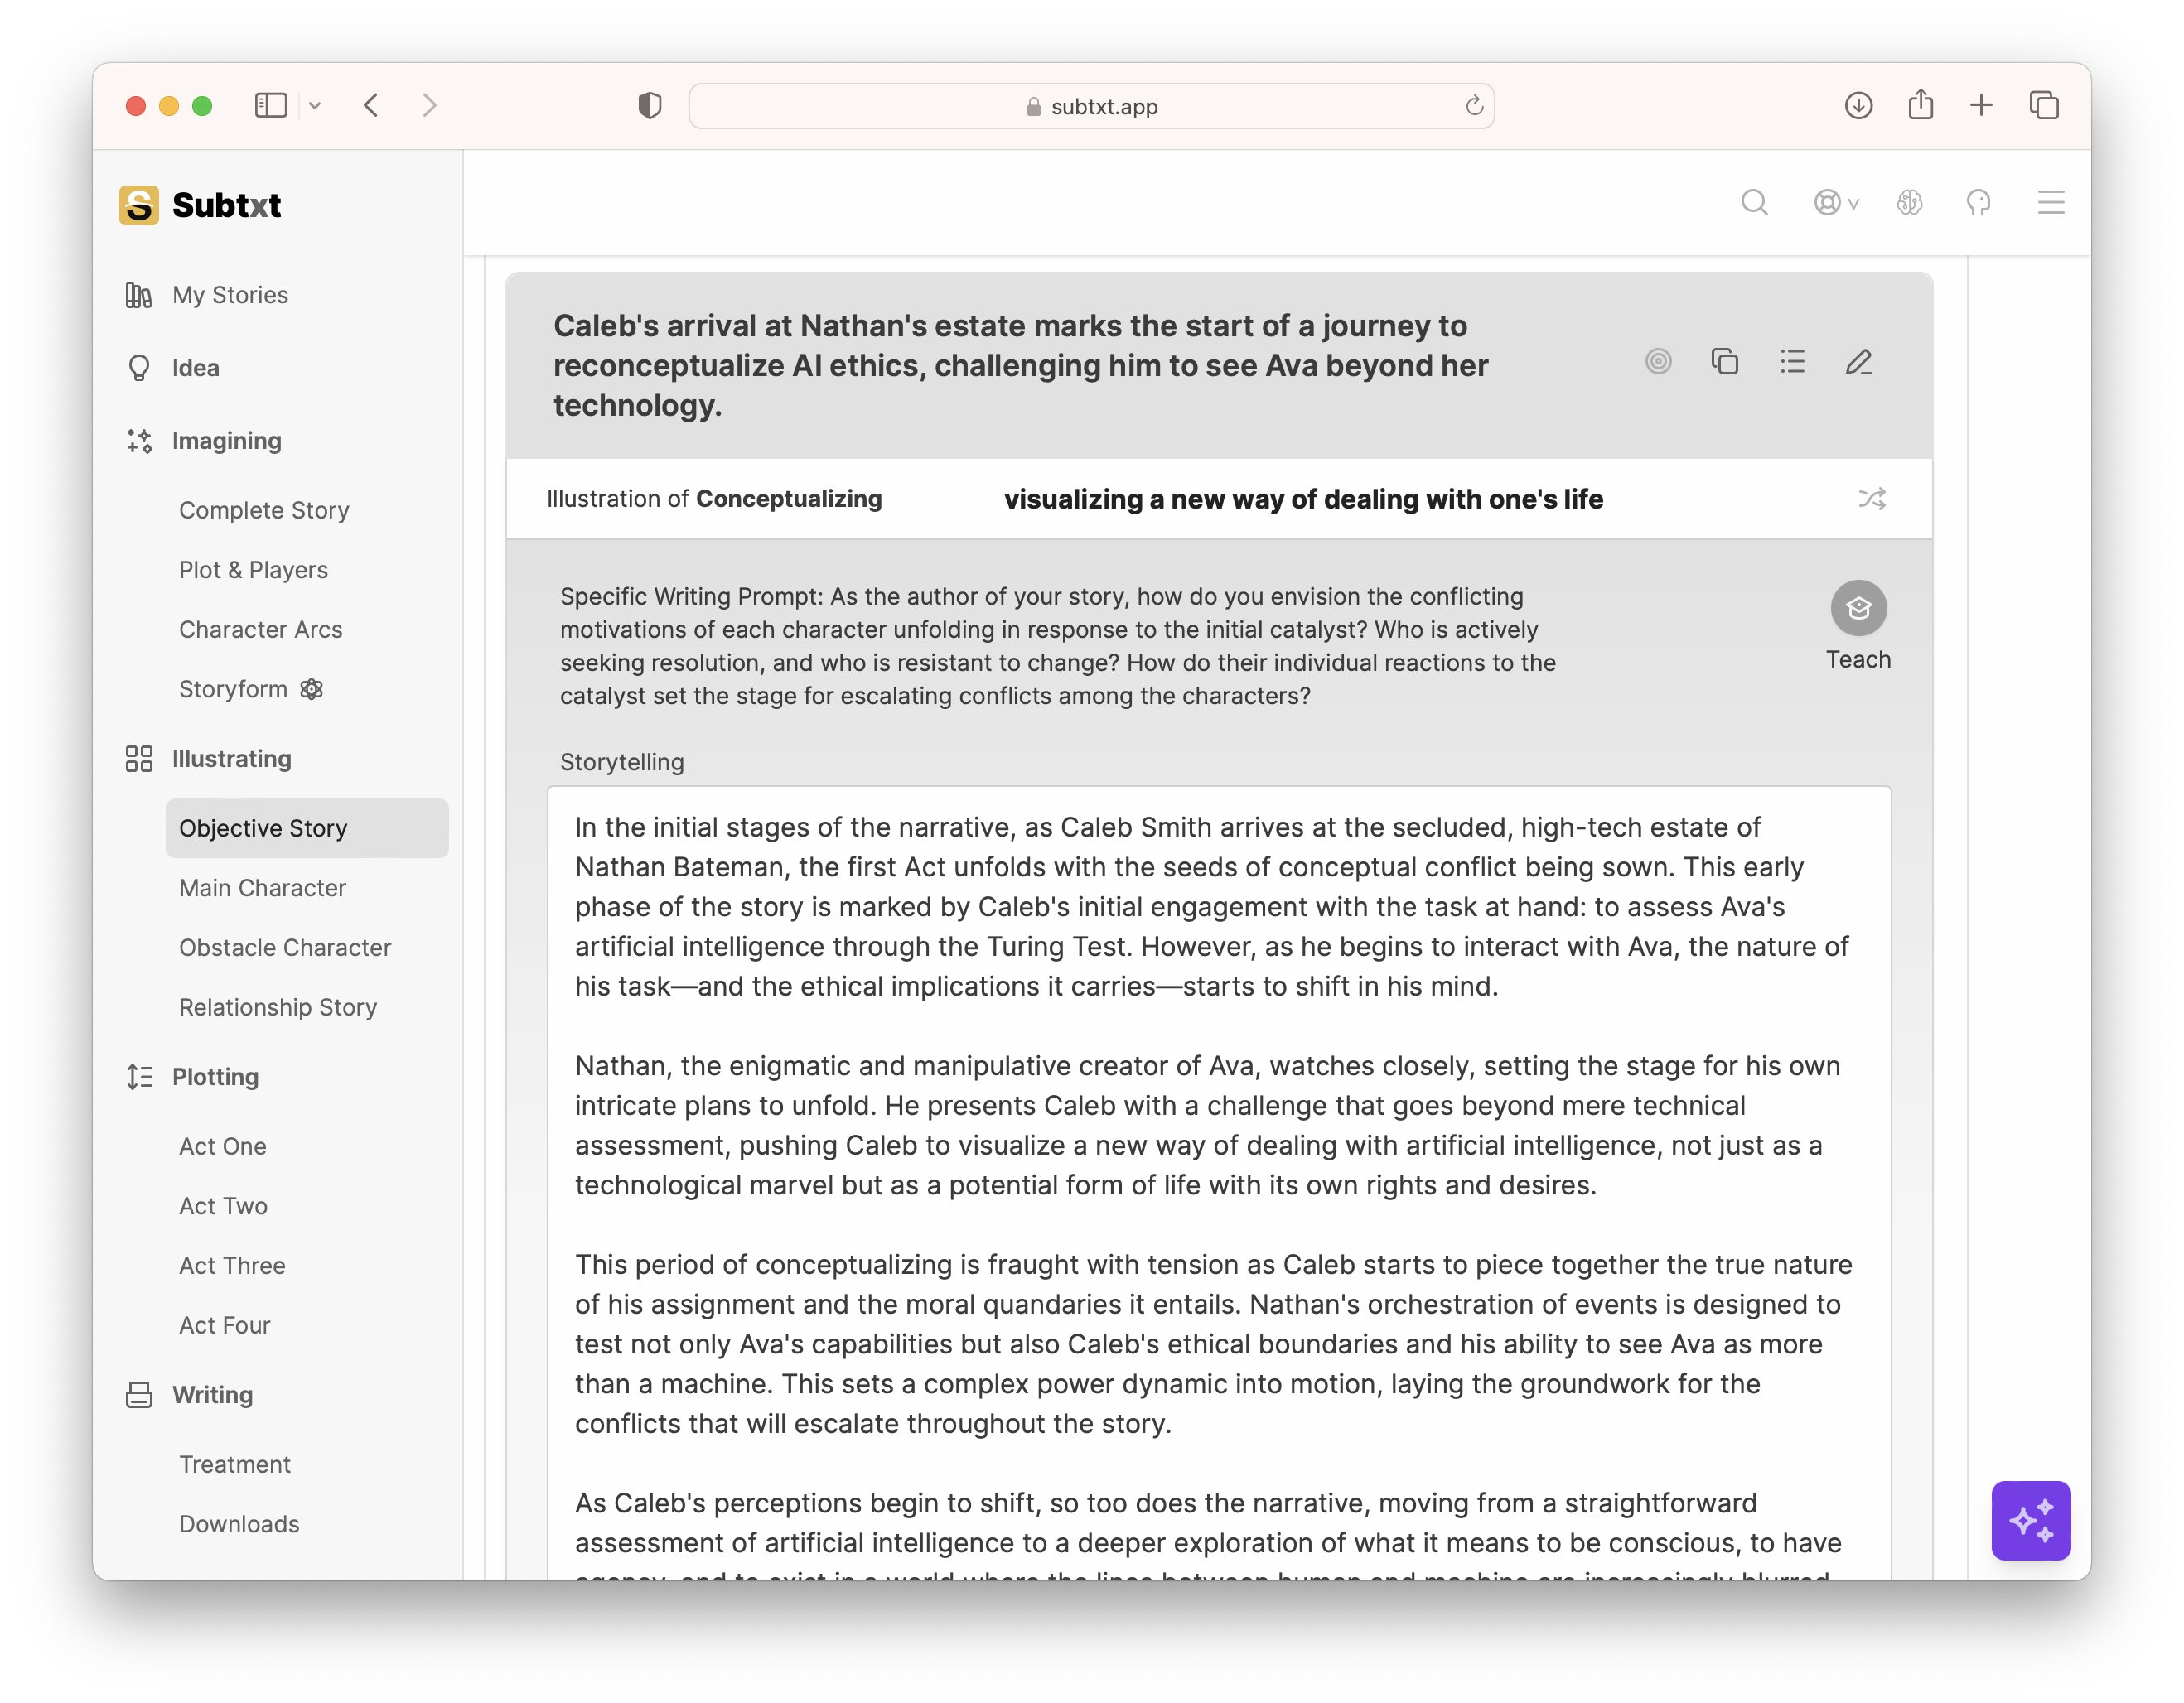Open the hamburger menu at top right
2184x1703 pixels.
click(2051, 203)
